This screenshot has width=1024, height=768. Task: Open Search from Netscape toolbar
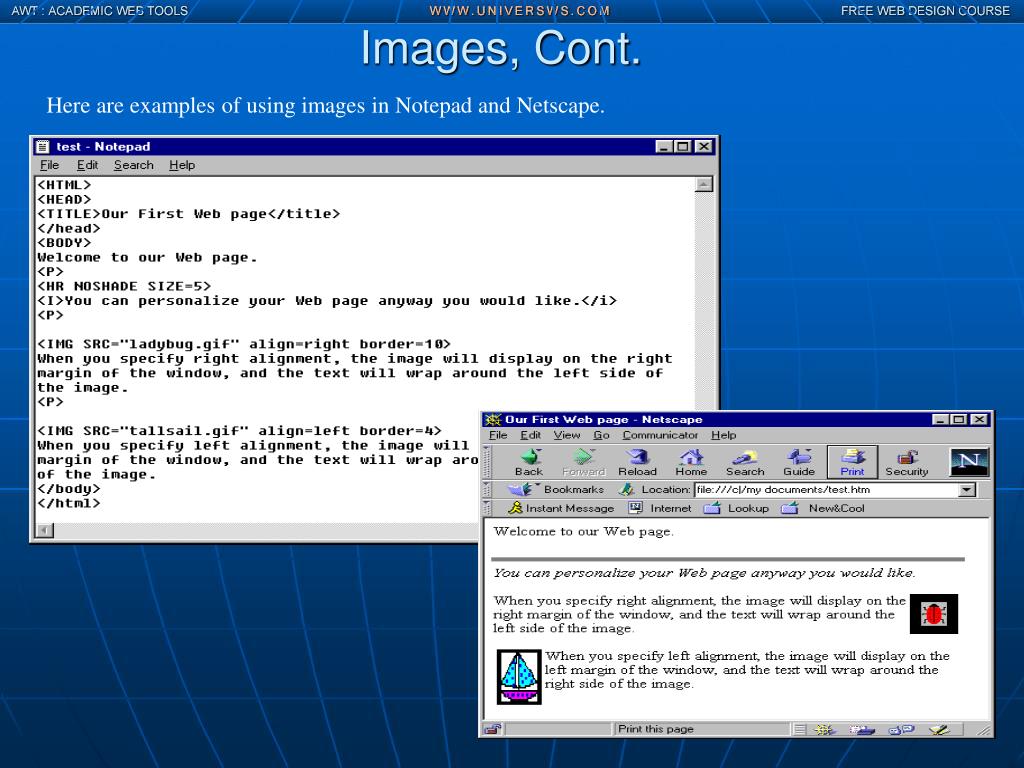(x=744, y=462)
